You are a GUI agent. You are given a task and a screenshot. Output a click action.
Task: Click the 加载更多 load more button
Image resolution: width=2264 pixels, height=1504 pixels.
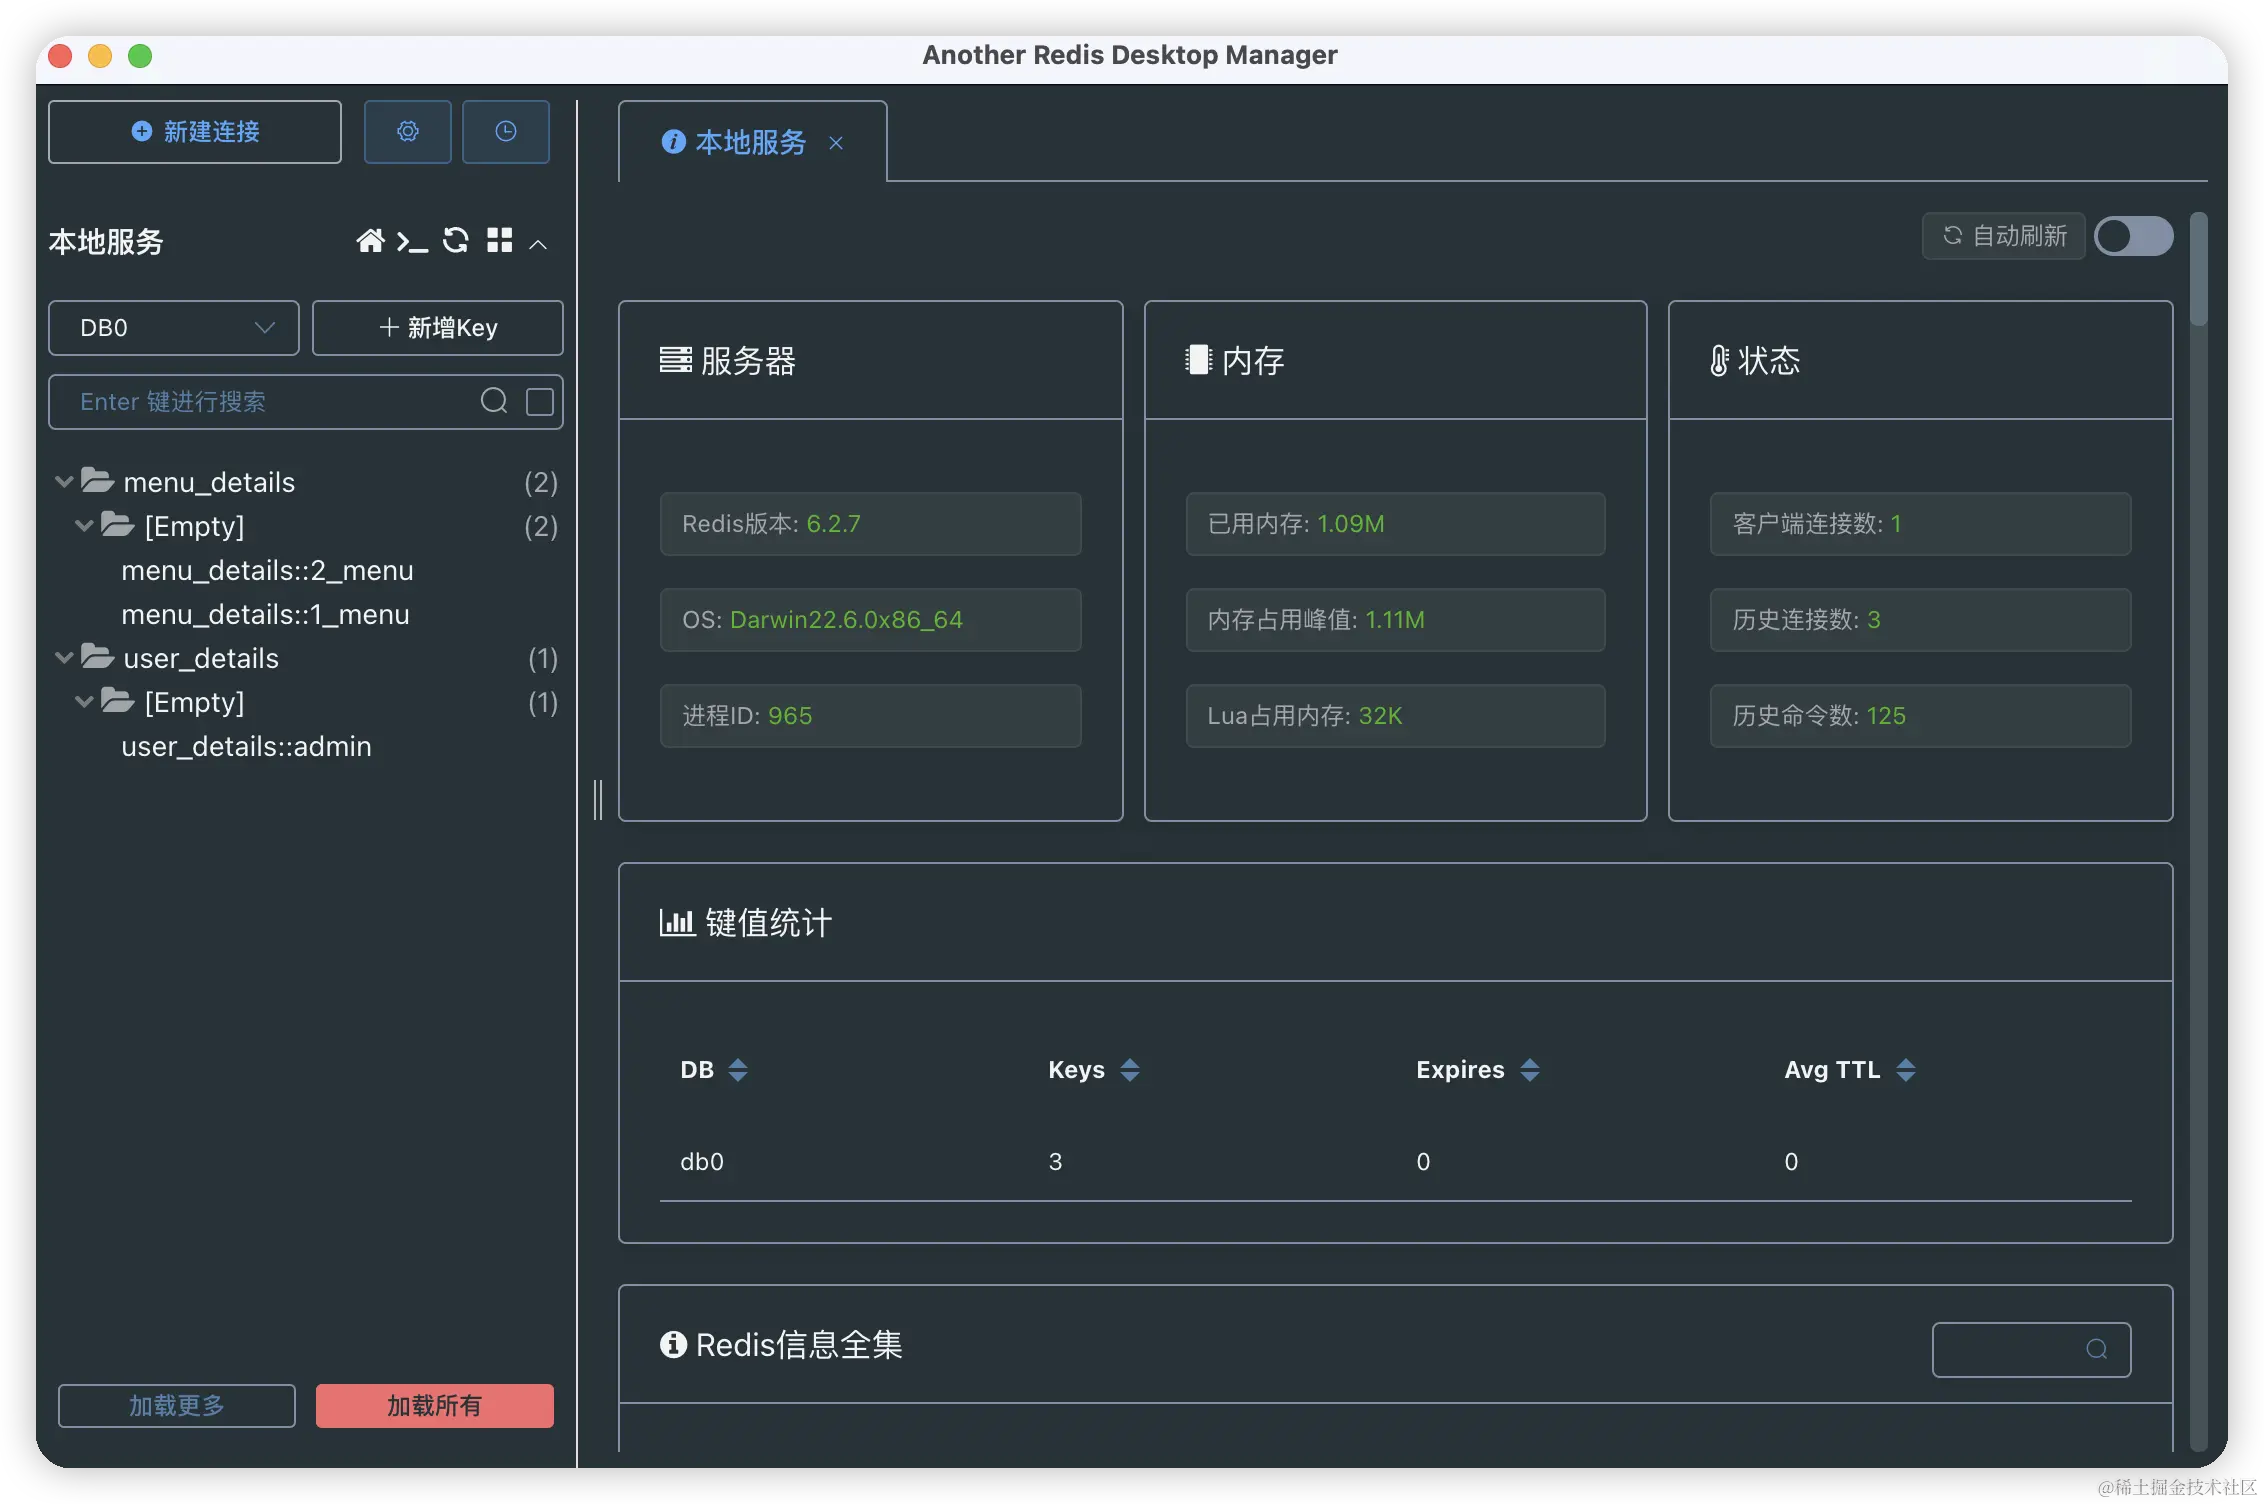tap(177, 1406)
